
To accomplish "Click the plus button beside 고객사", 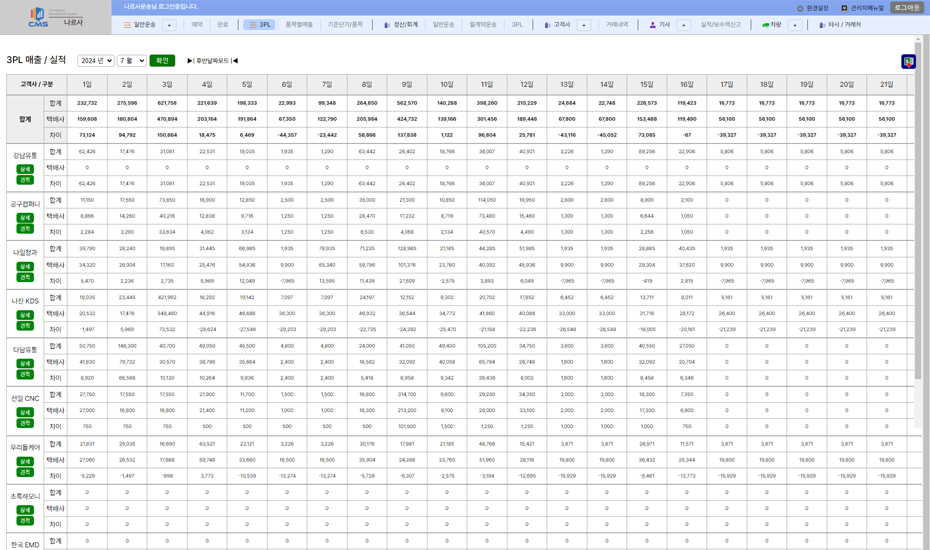I will 584,25.
